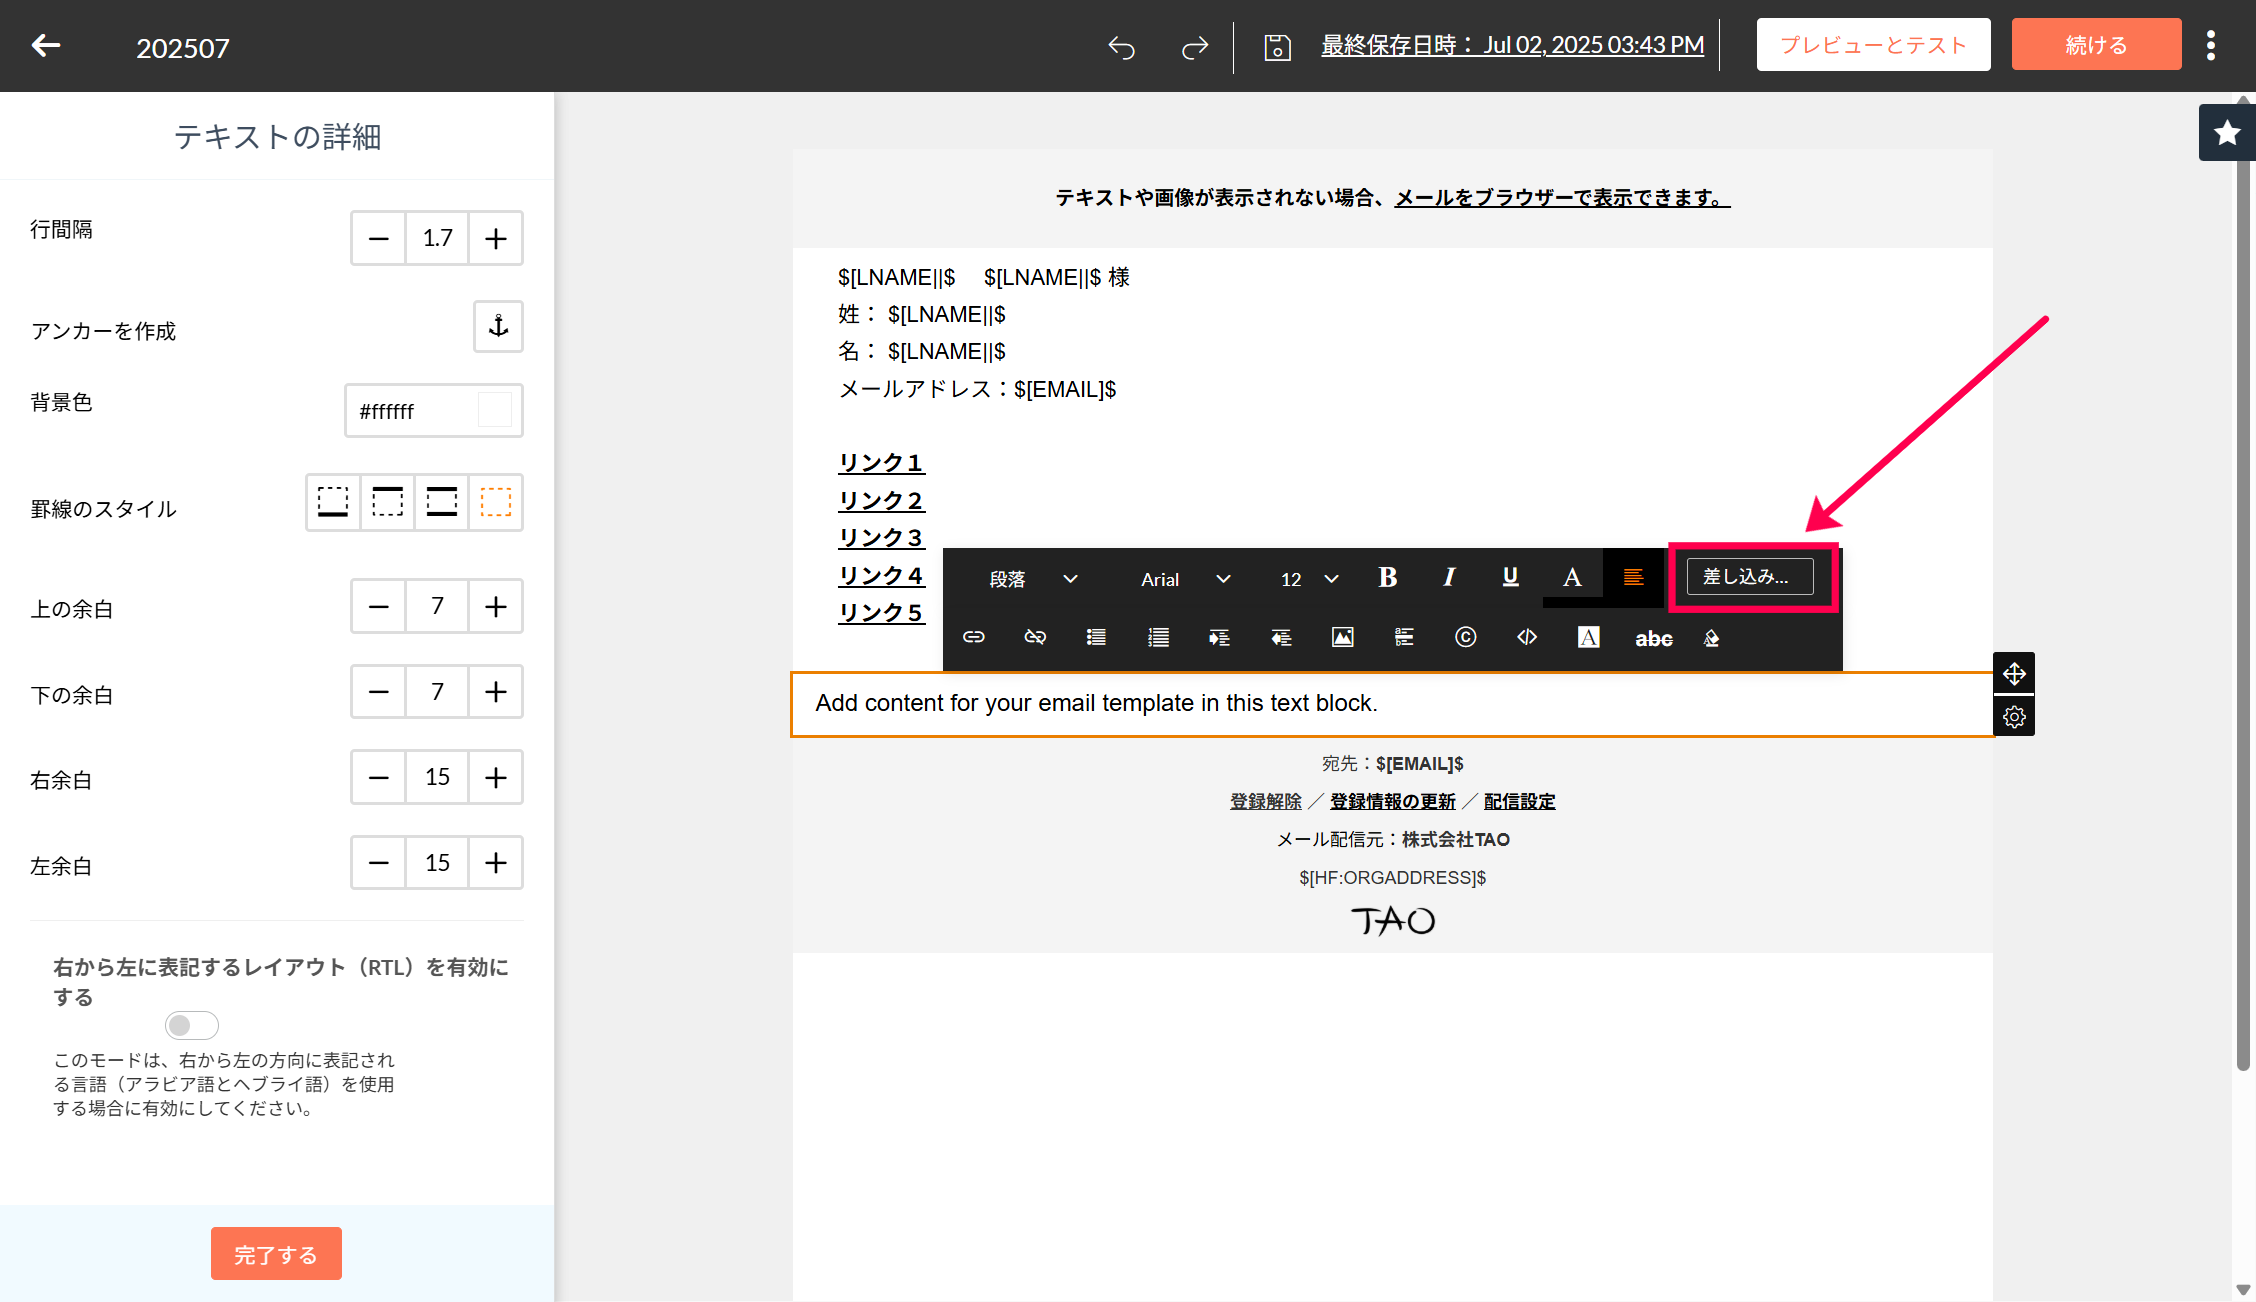Click the 差し込み merge tag button
The width and height of the screenshot is (2256, 1302).
pyautogui.click(x=1749, y=577)
